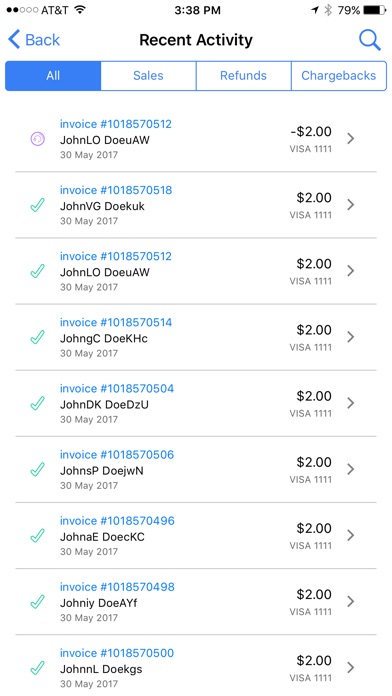Tap green checkmark beside JohngC DoeKHc
The height and width of the screenshot is (696, 392).
pos(37,337)
